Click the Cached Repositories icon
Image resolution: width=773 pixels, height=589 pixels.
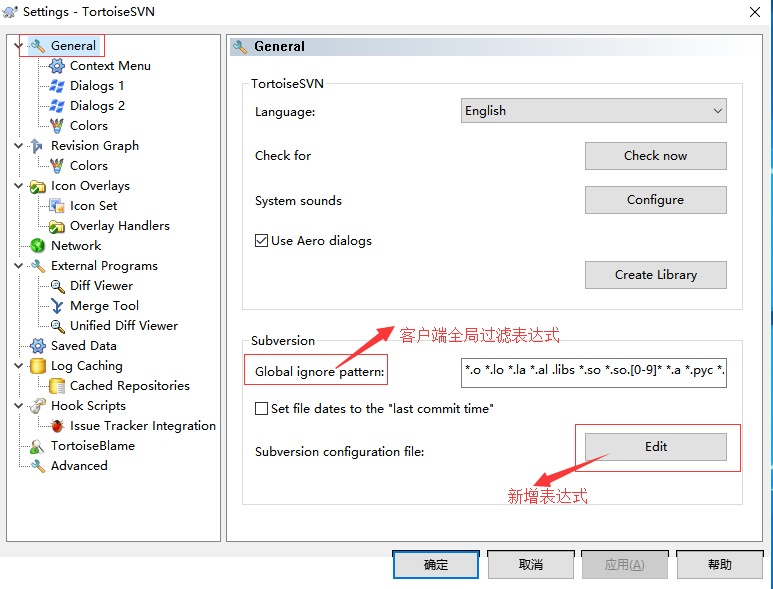[57, 386]
